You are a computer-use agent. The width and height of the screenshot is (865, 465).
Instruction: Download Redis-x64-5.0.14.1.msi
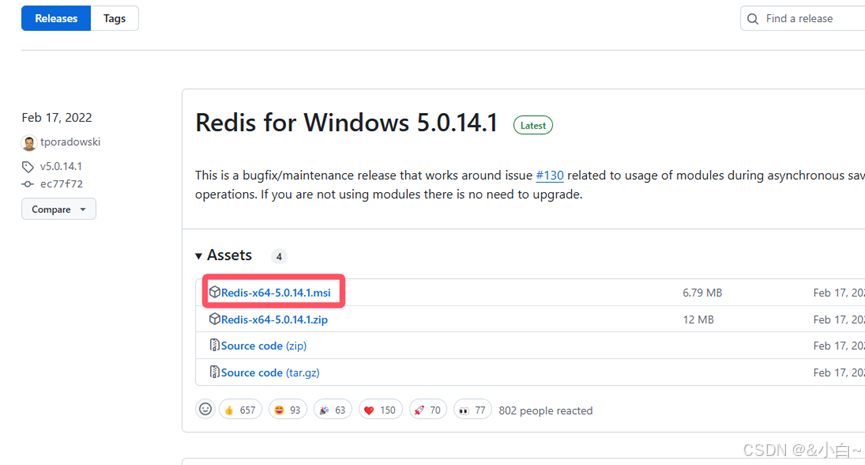pyautogui.click(x=276, y=292)
